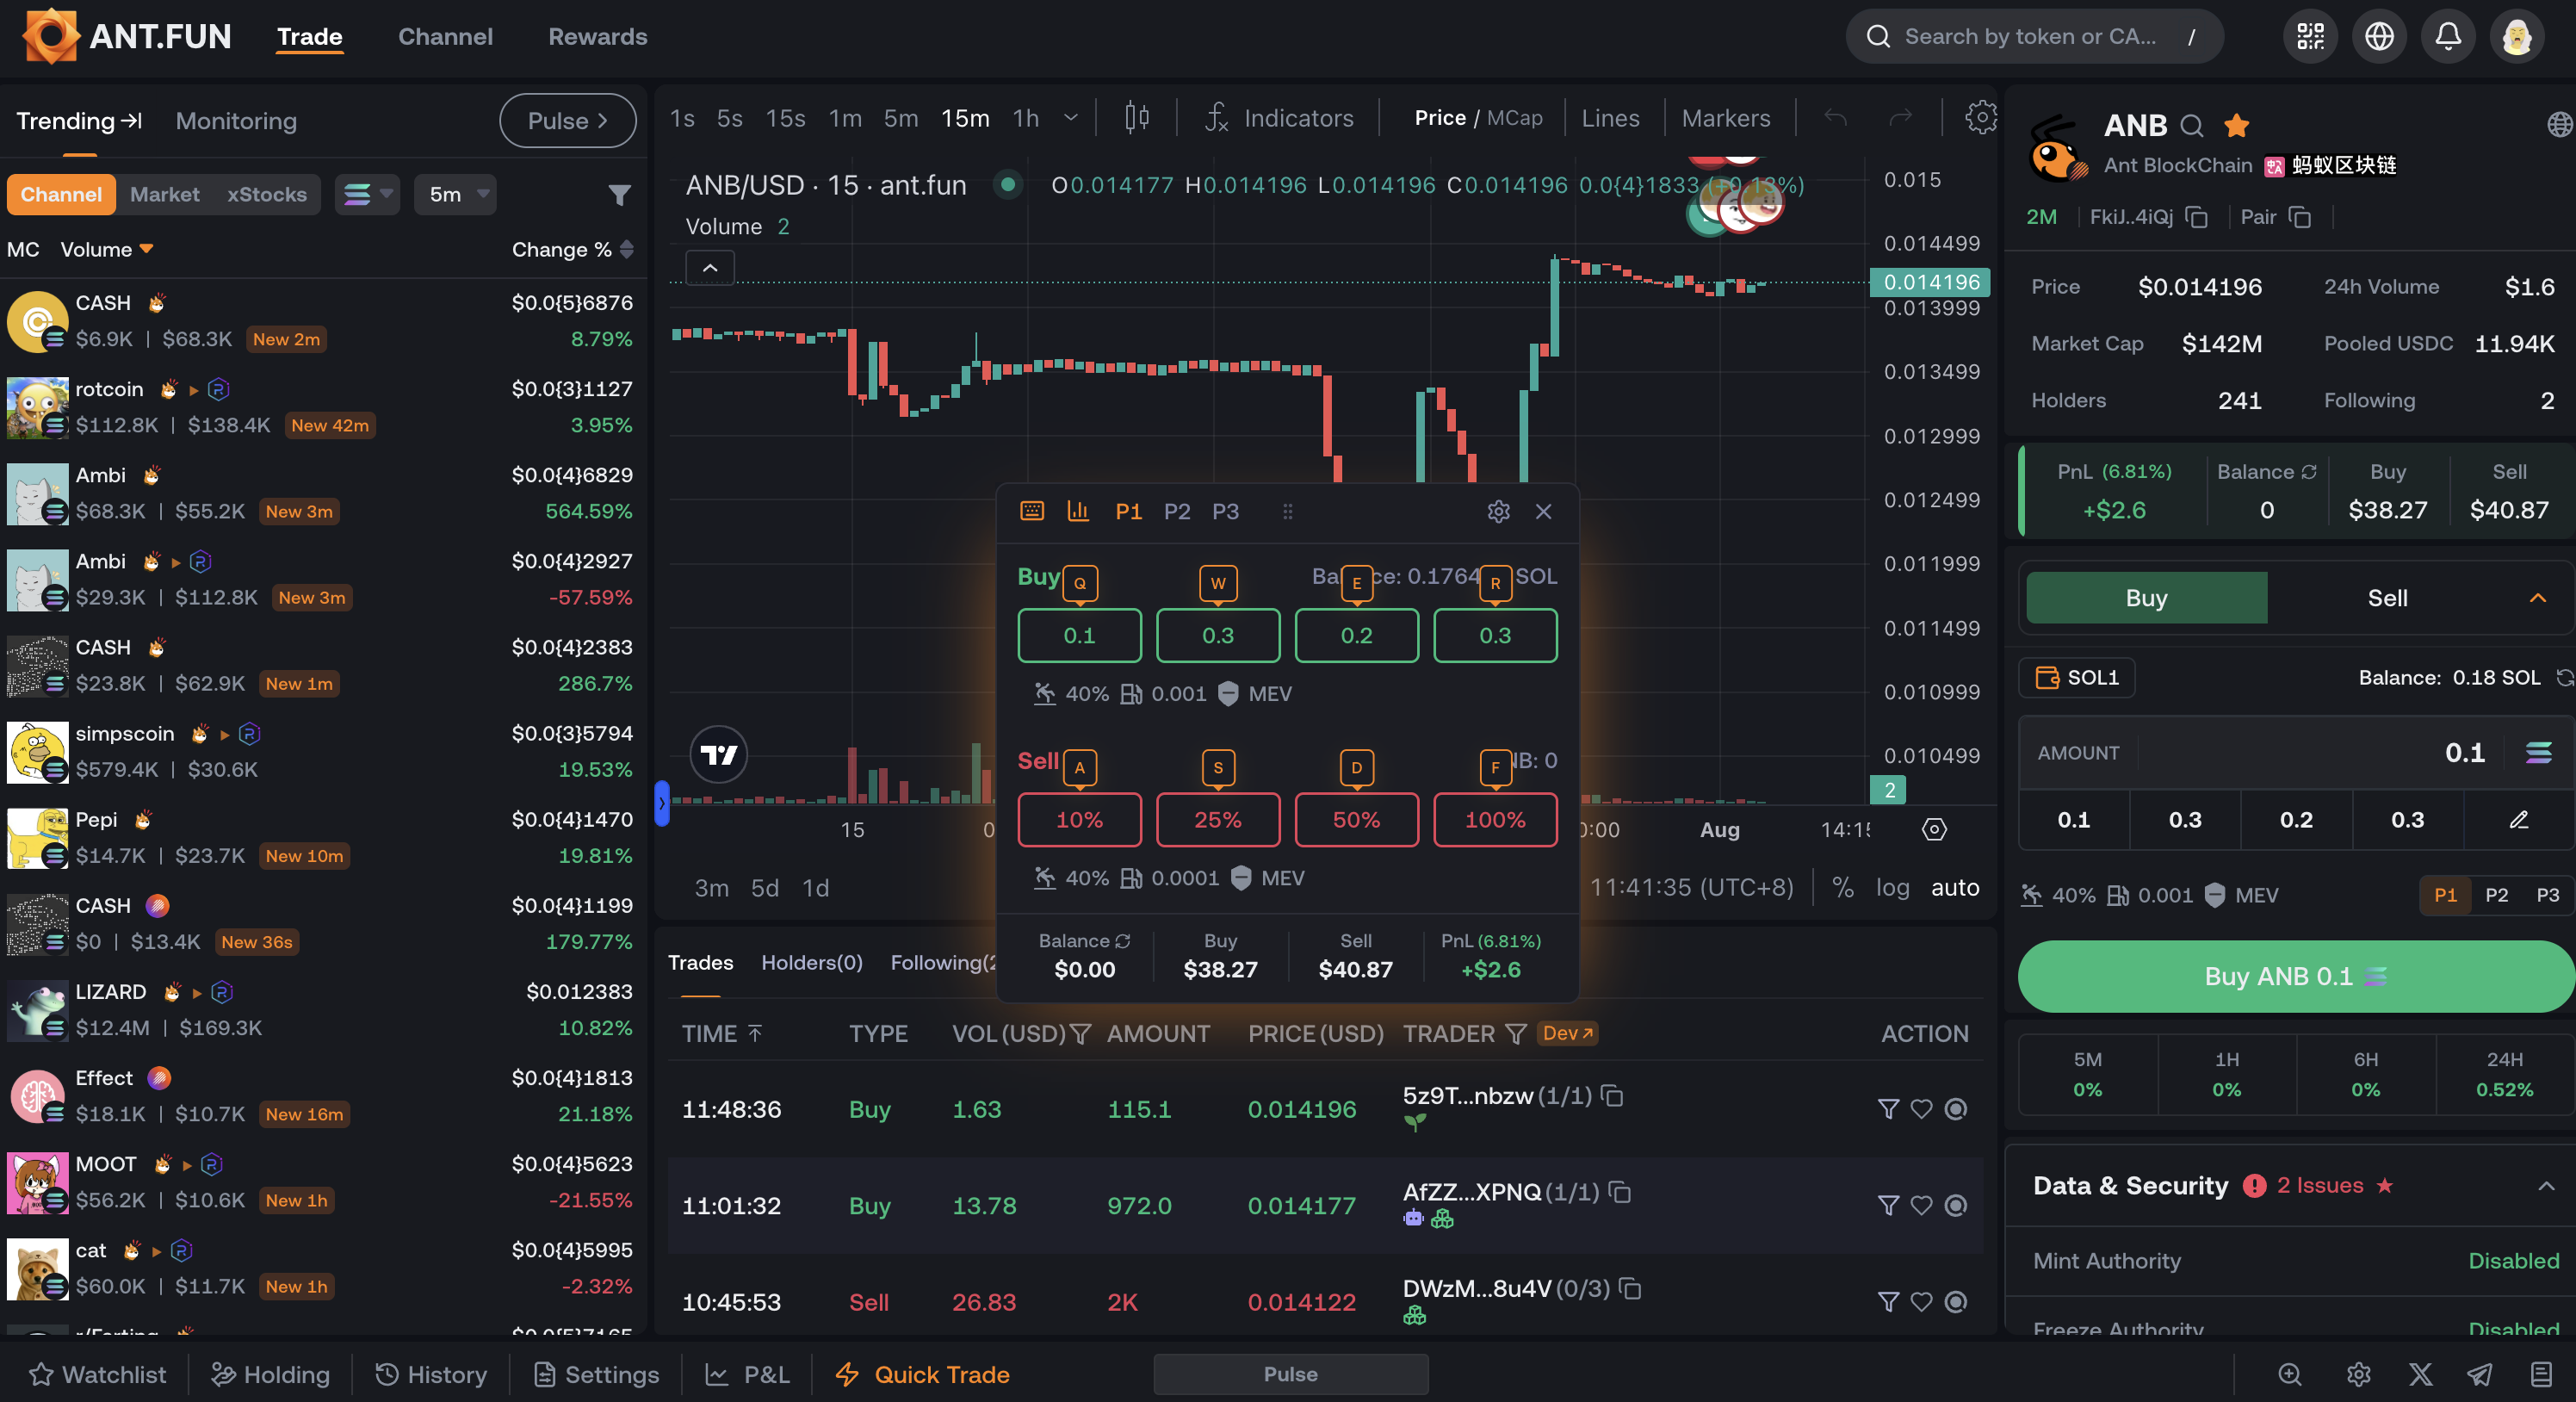
Task: Favorite ANB using the star icon
Action: pos(2237,126)
